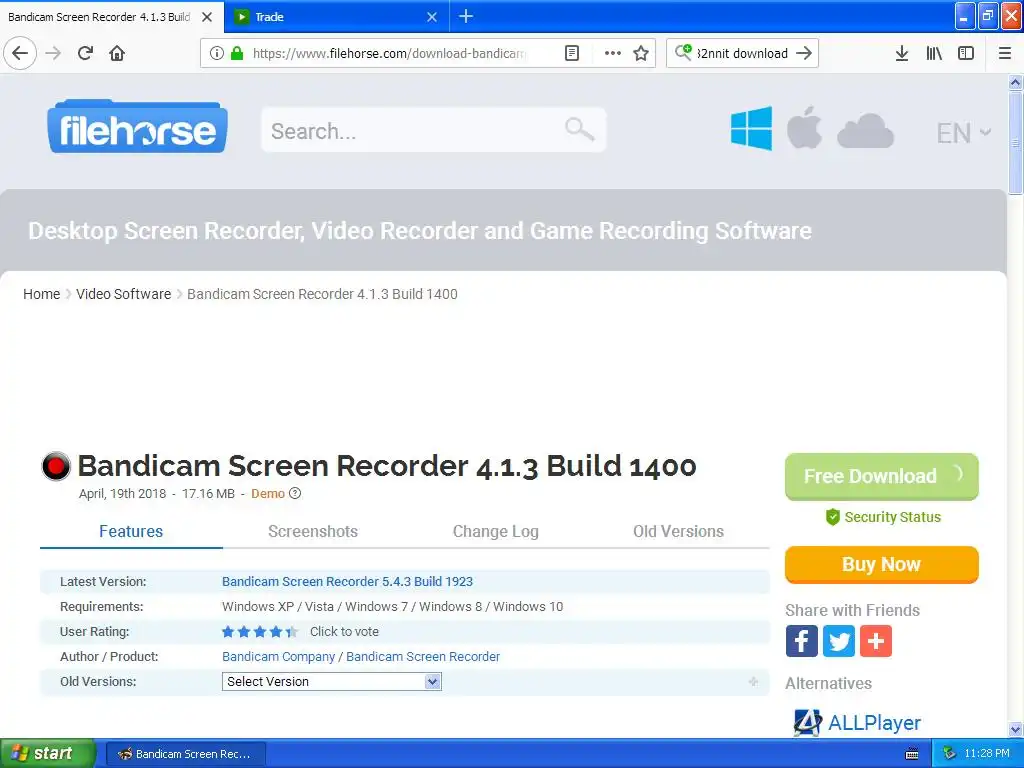Click the 'Click to vote' text
Viewport: 1024px width, 768px height.
344,632
